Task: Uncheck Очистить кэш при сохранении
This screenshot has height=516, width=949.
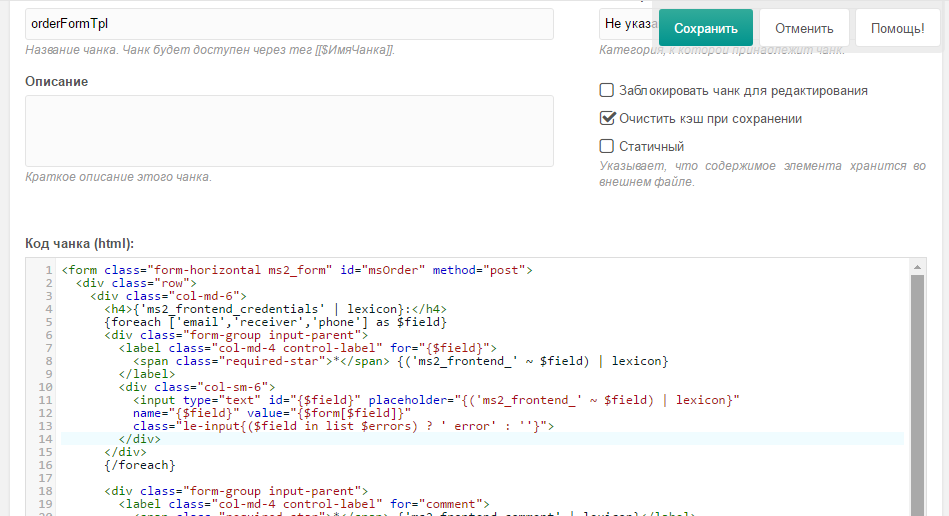Action: tap(606, 118)
